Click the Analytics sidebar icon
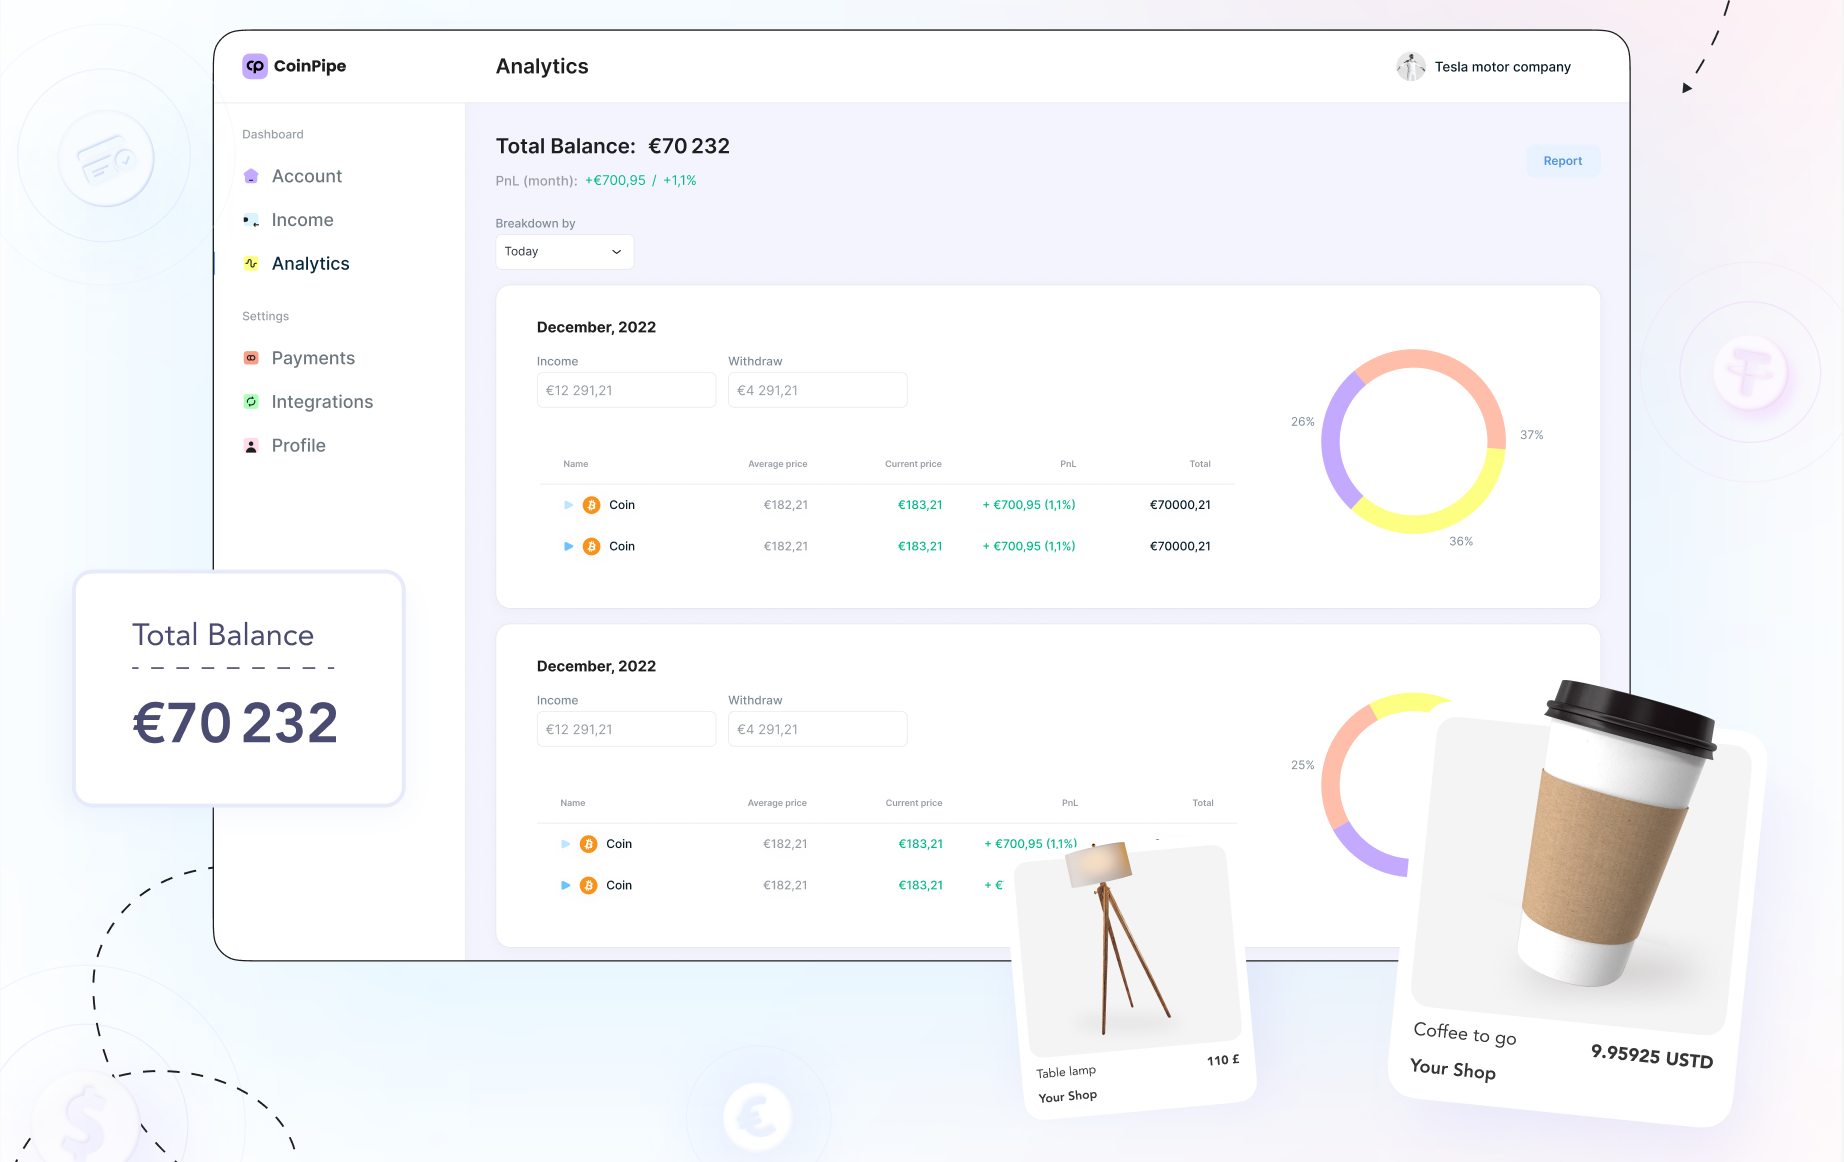This screenshot has width=1844, height=1162. tap(251, 264)
